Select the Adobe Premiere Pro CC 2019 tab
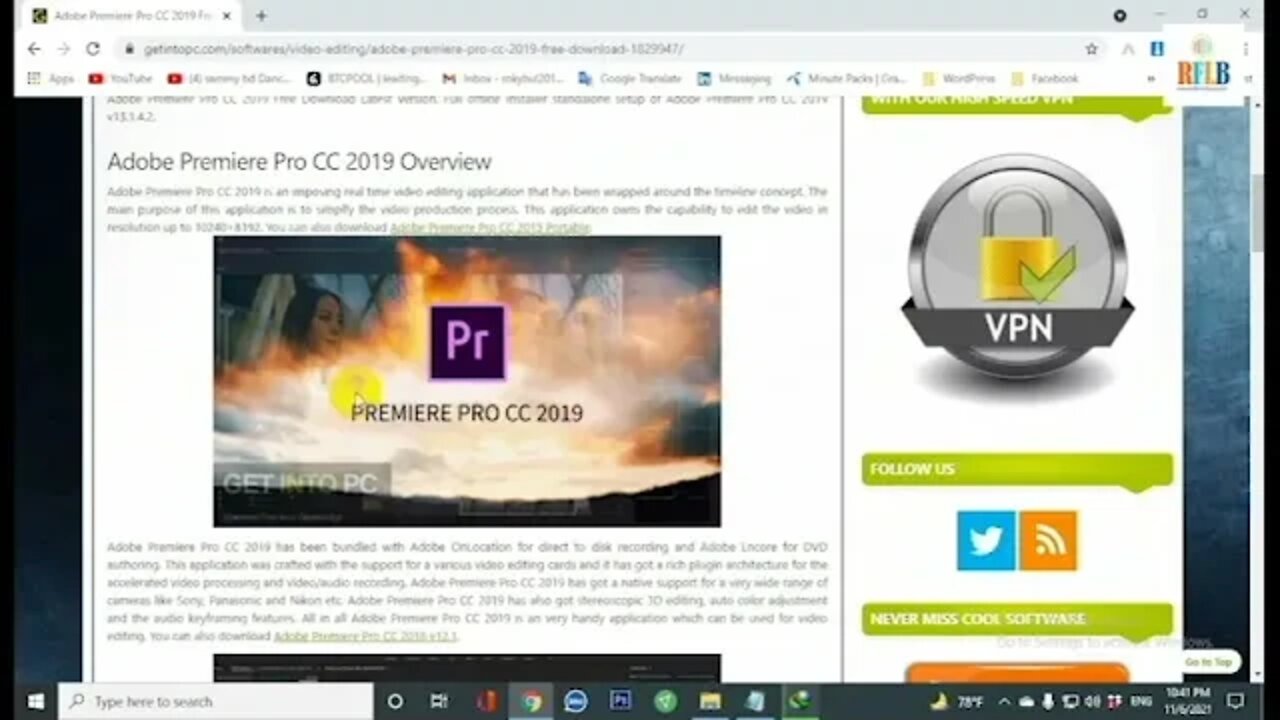Screen dimensions: 1280x720 pos(130,16)
